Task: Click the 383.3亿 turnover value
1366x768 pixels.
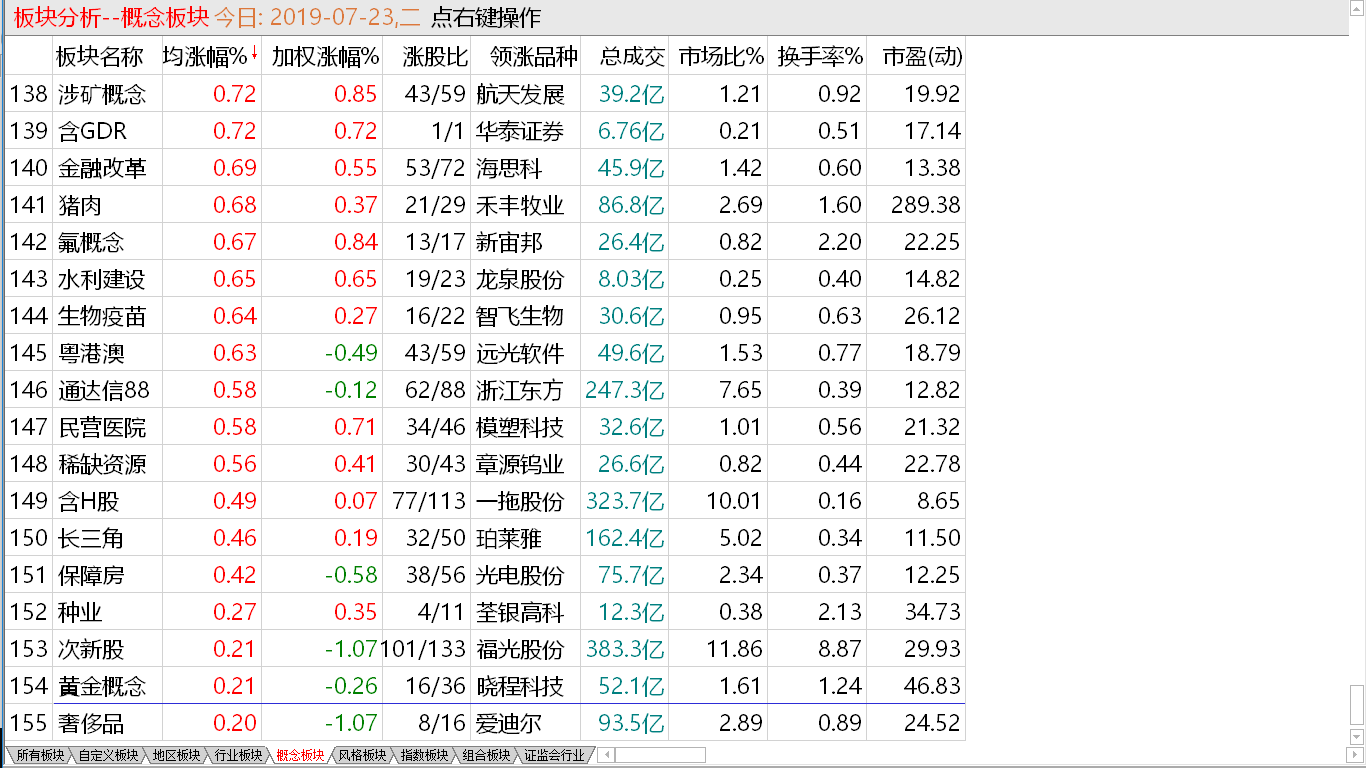Action: click(625, 649)
